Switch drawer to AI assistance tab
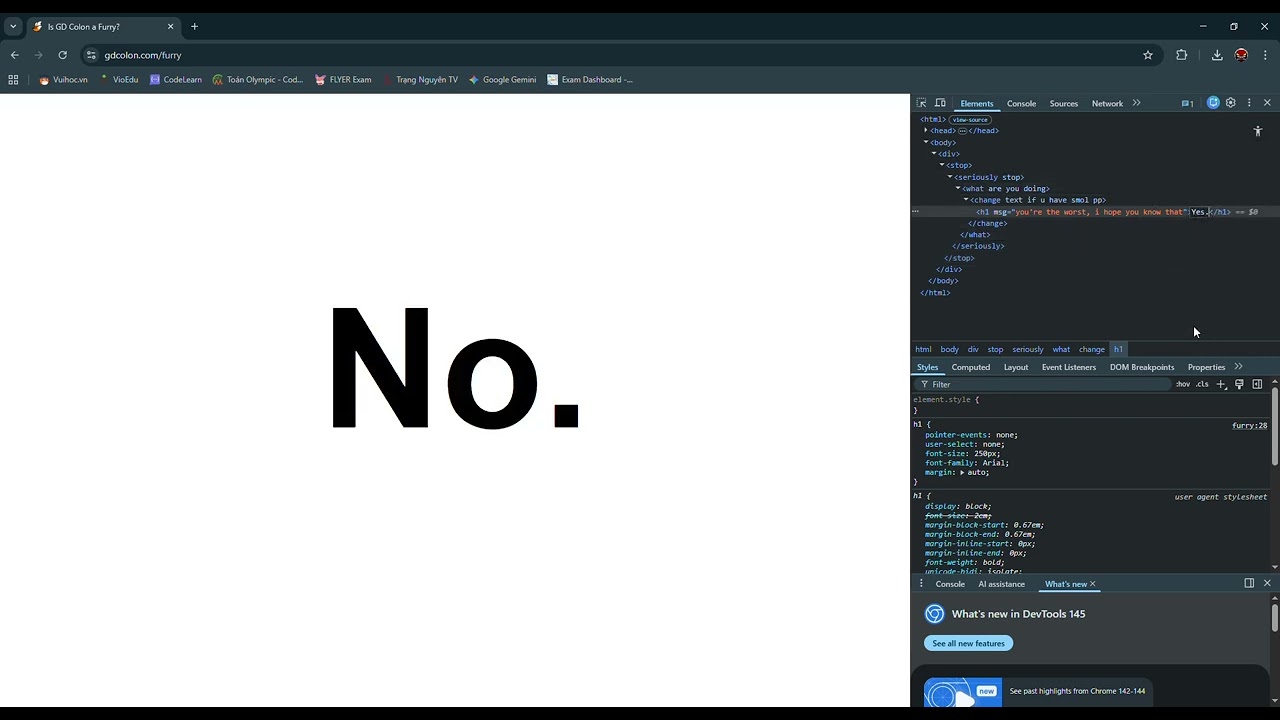This screenshot has width=1280, height=720. click(x=1001, y=584)
